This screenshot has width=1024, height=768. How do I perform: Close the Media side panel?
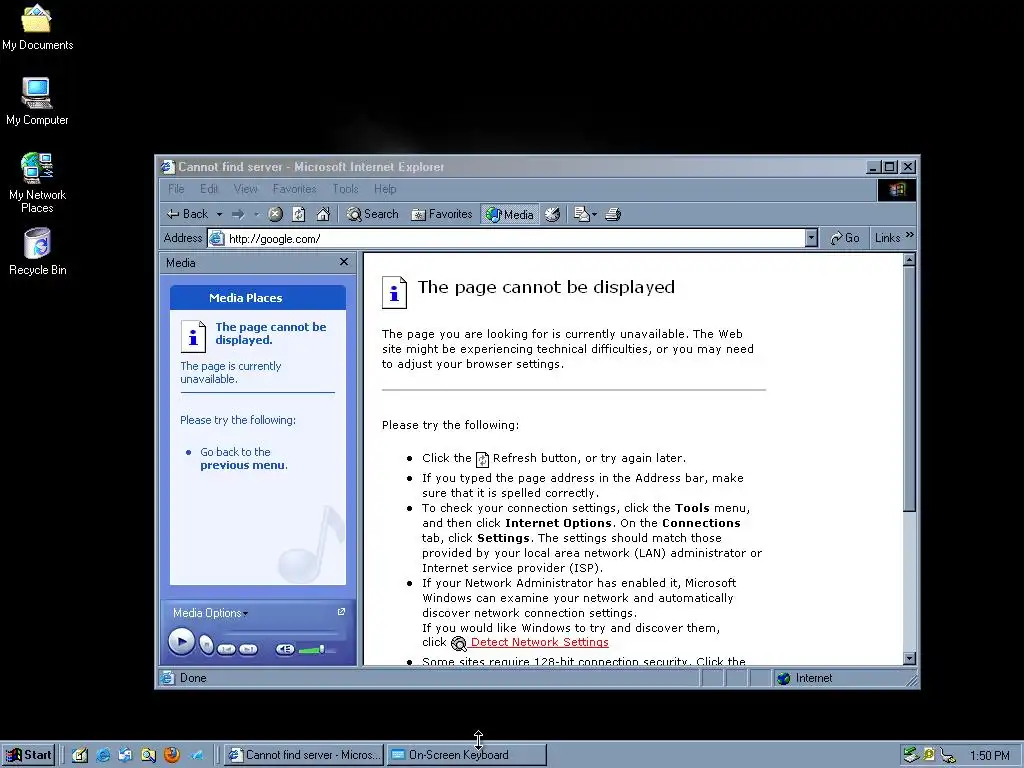tap(344, 262)
